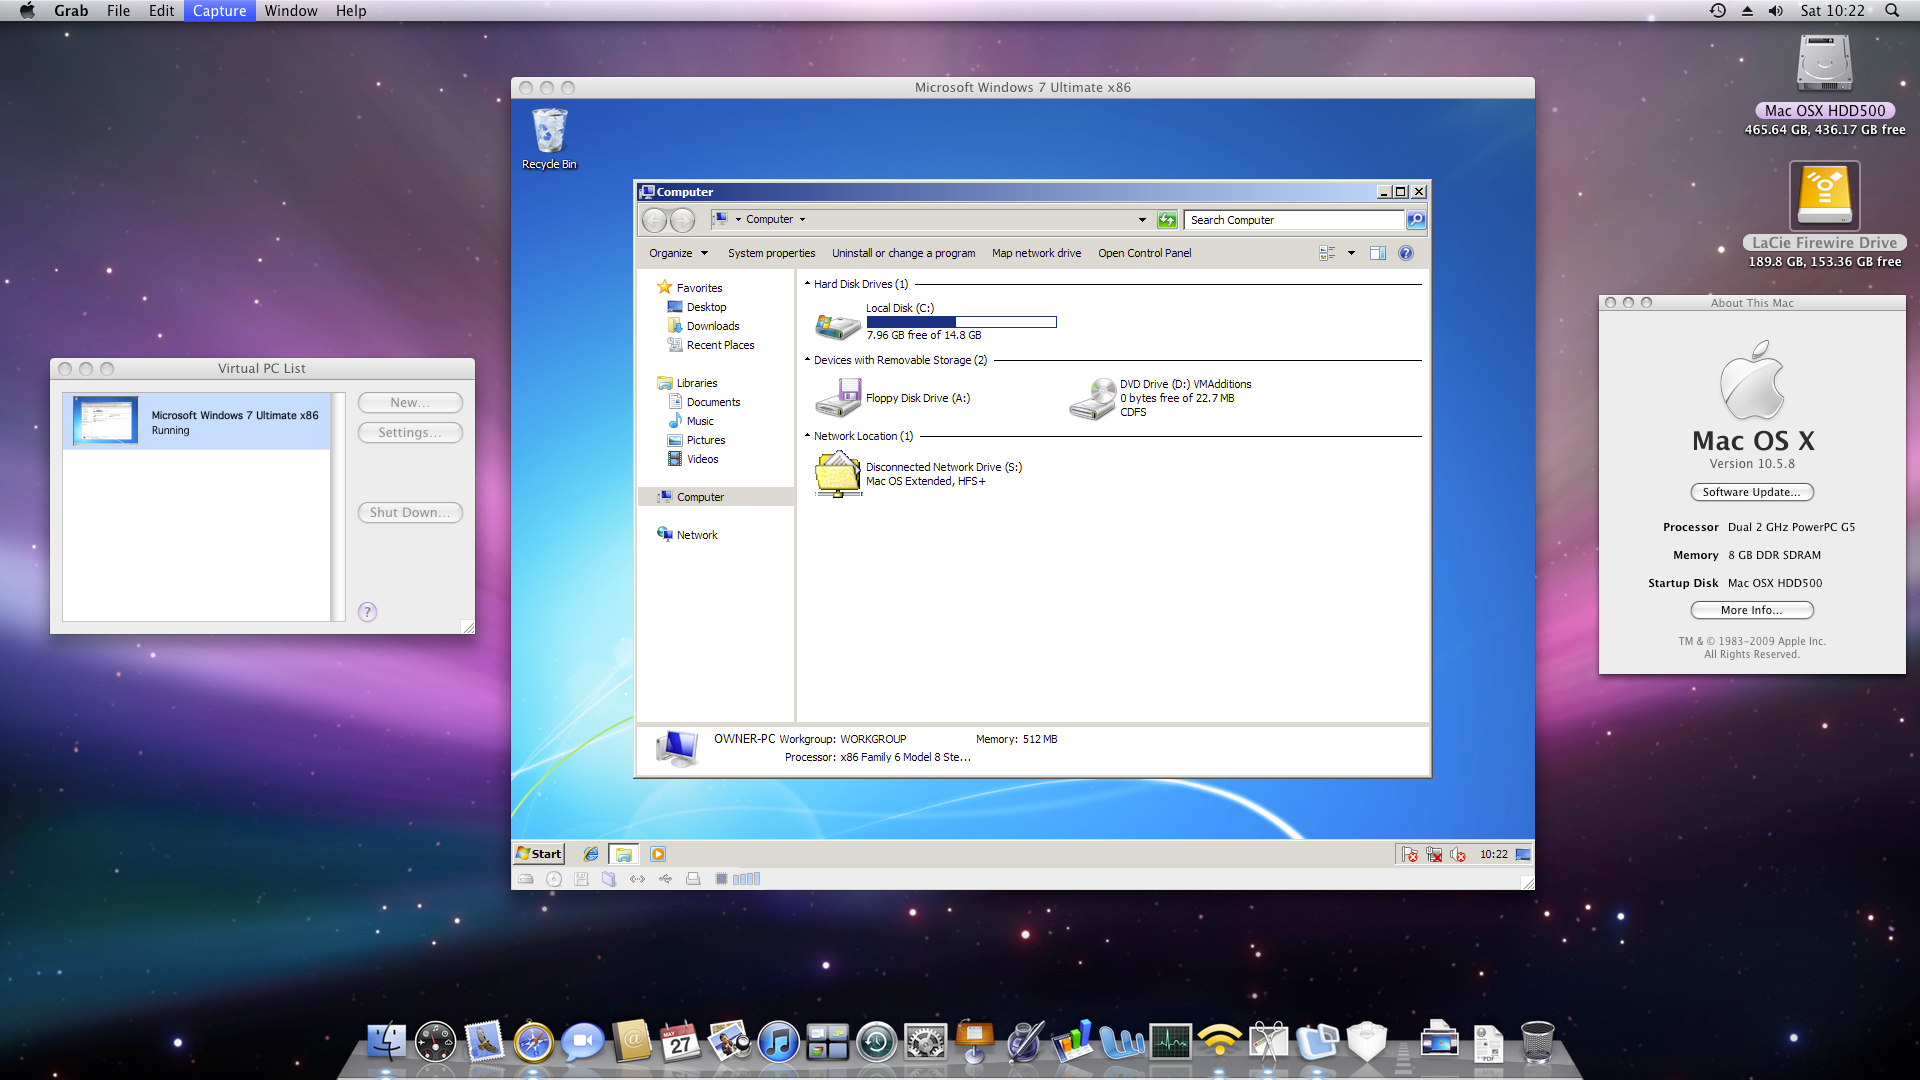Toggle the preview pane button
The height and width of the screenshot is (1080, 1920).
pos(1377,253)
